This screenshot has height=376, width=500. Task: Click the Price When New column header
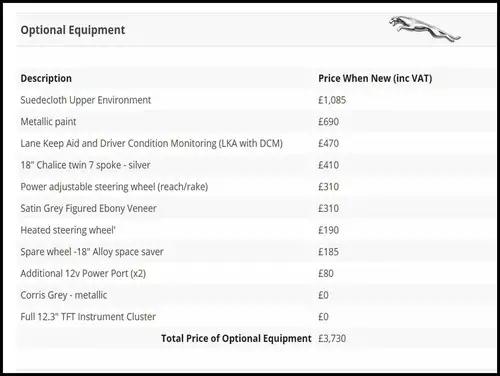tap(375, 78)
